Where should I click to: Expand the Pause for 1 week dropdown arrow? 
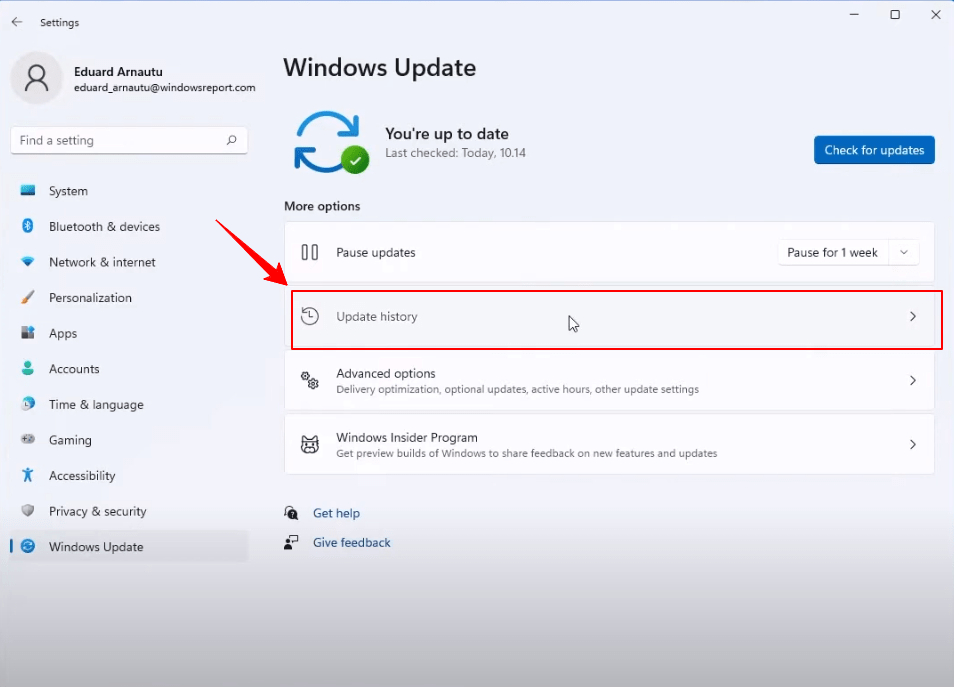click(904, 252)
